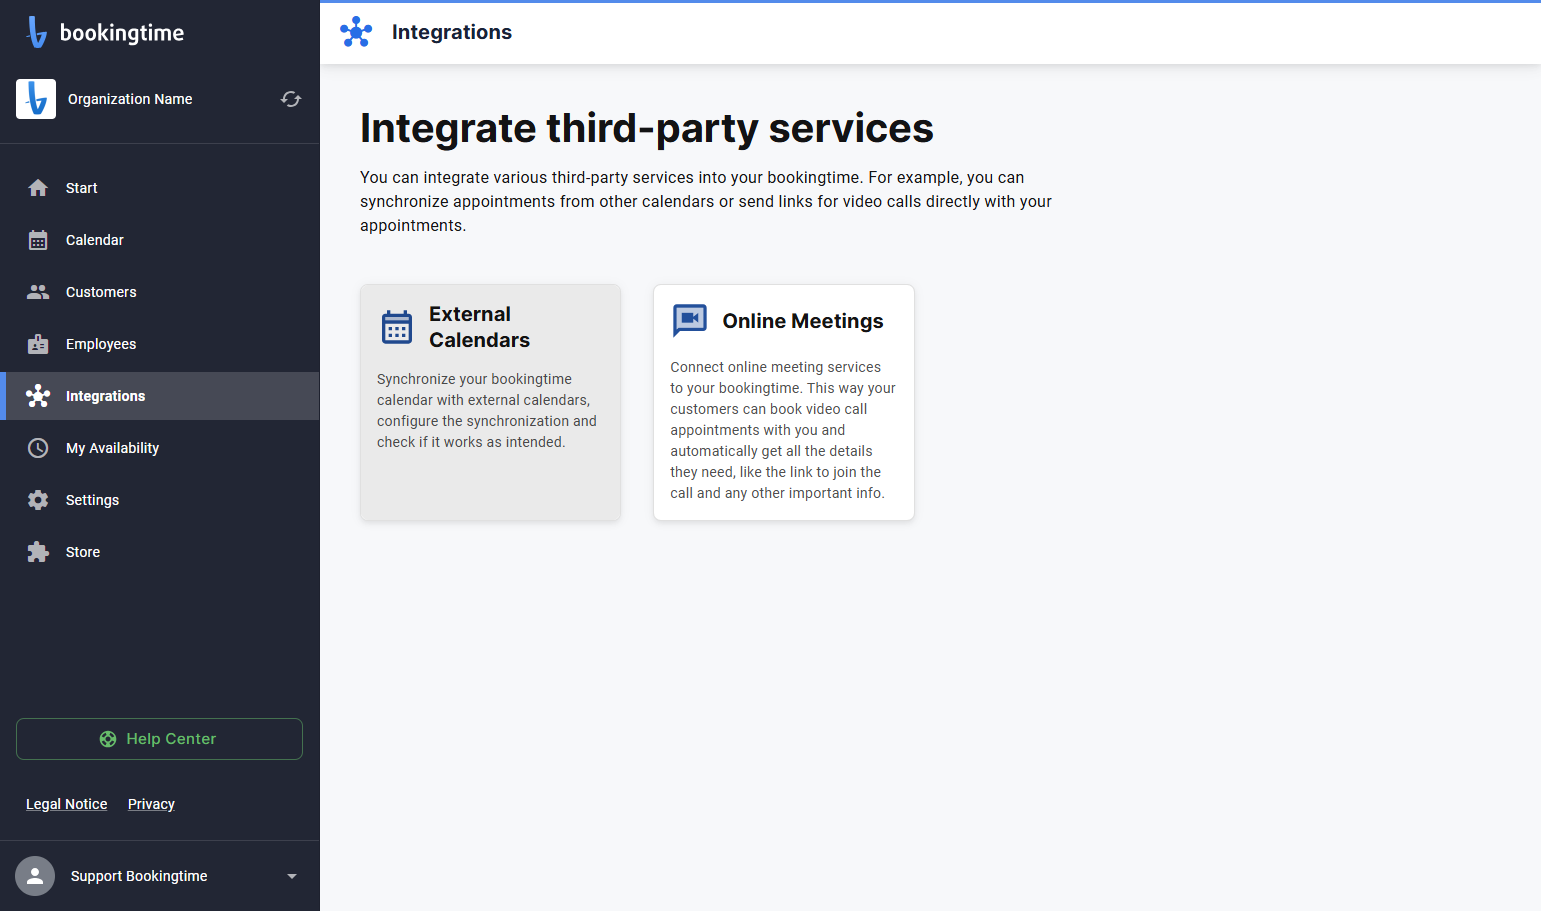Open the Customers menu item
The width and height of the screenshot is (1541, 911).
pos(160,292)
